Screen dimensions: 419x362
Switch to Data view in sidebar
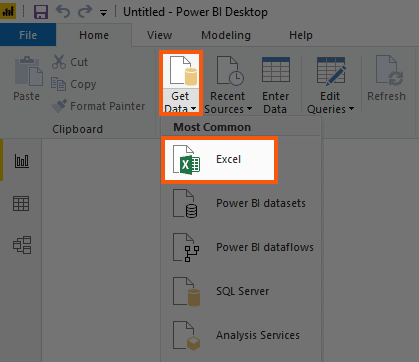(21, 203)
